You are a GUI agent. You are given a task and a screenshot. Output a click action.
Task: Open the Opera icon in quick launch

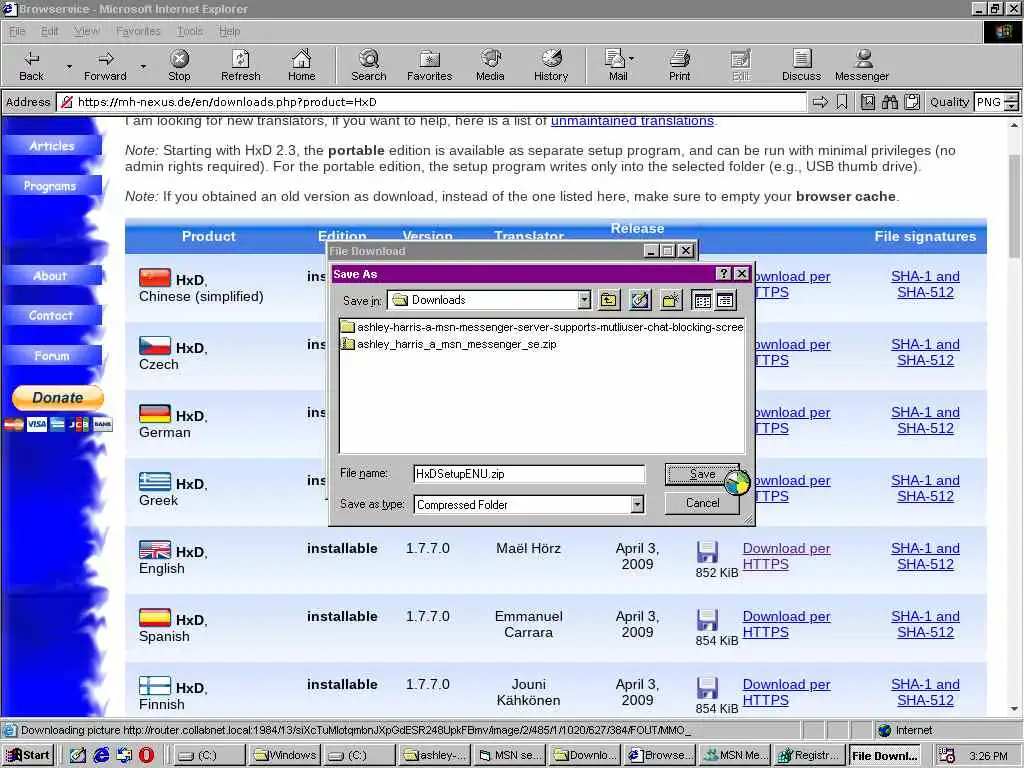tap(146, 756)
